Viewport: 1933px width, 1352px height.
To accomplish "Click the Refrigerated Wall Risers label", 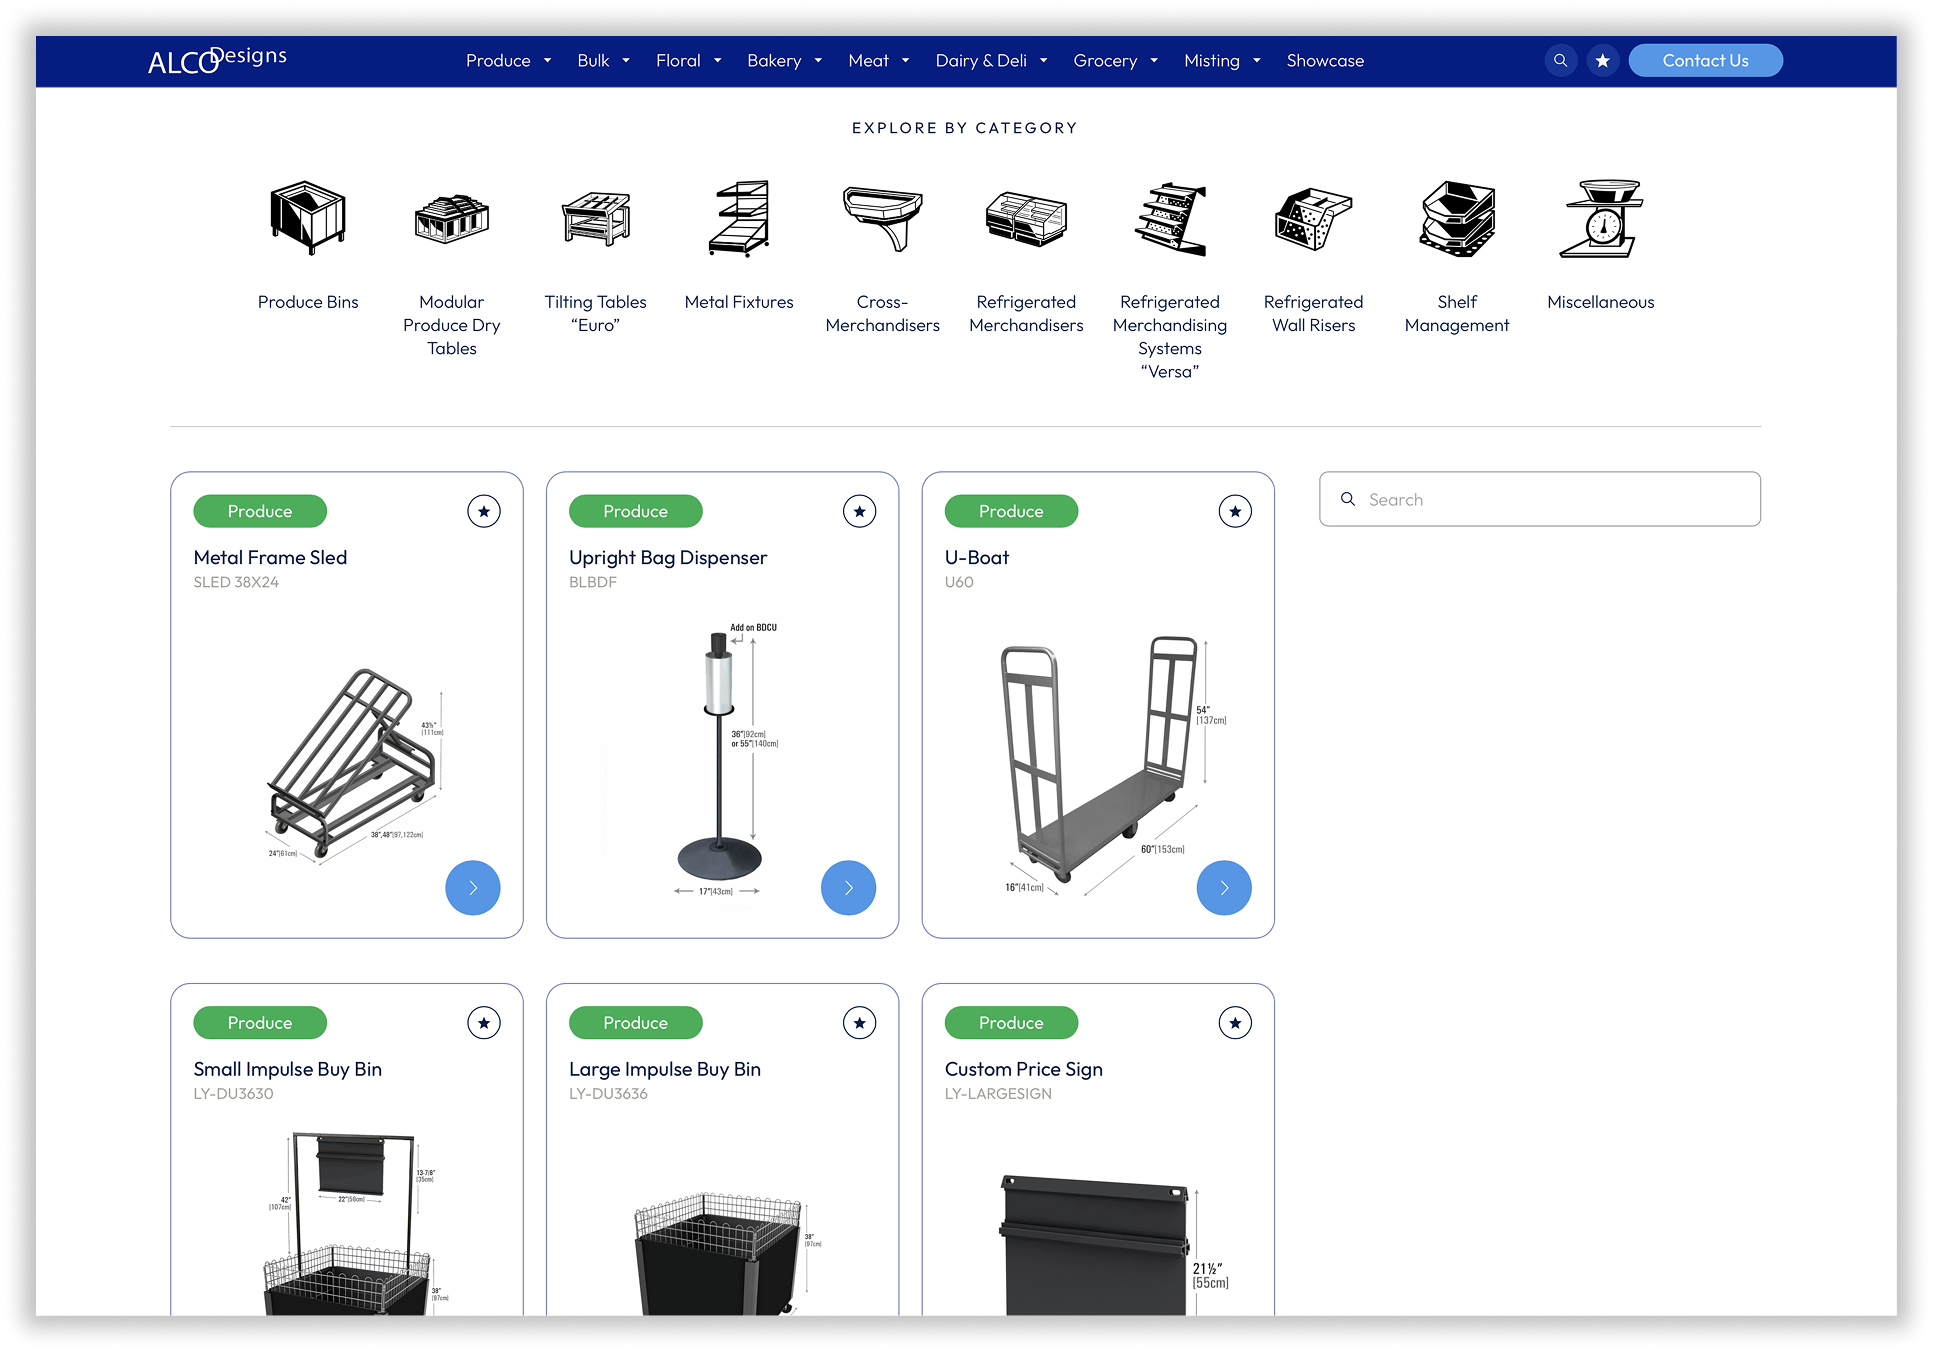I will click(1313, 314).
